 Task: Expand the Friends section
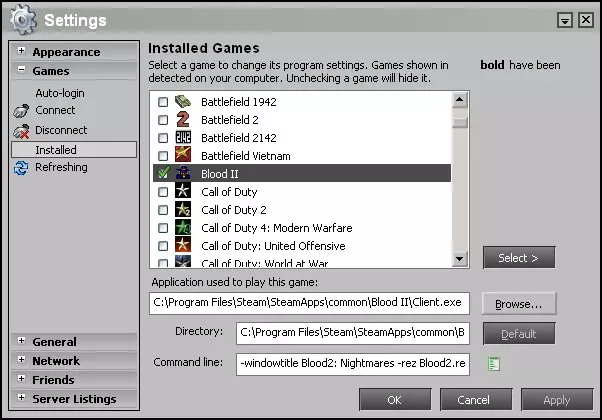click(x=22, y=379)
